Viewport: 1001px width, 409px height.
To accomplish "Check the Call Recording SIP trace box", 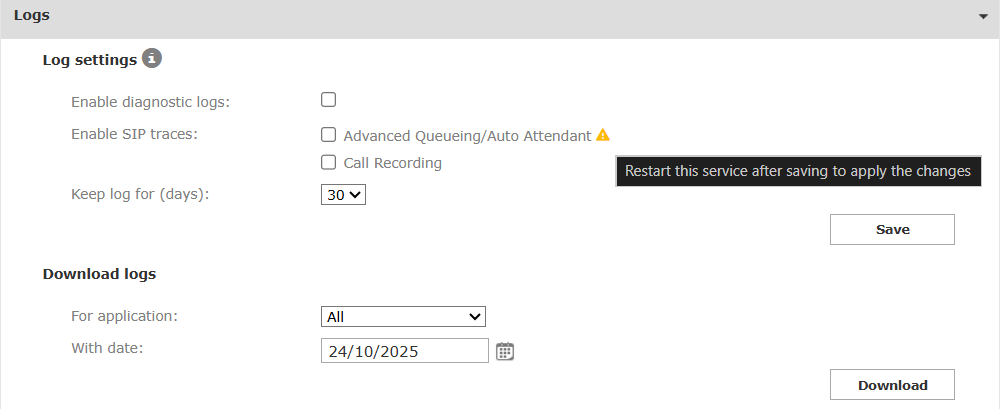I will [328, 162].
